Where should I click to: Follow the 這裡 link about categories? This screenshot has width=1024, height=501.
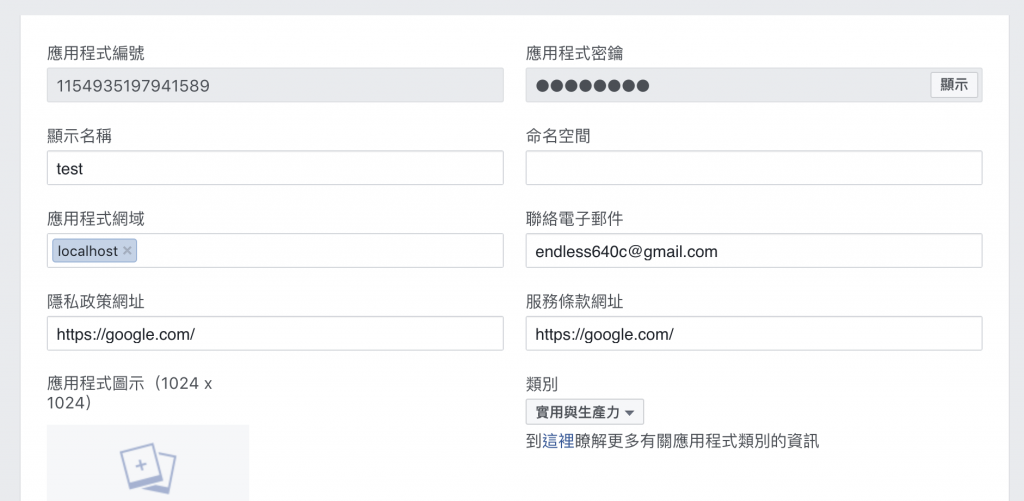558,442
